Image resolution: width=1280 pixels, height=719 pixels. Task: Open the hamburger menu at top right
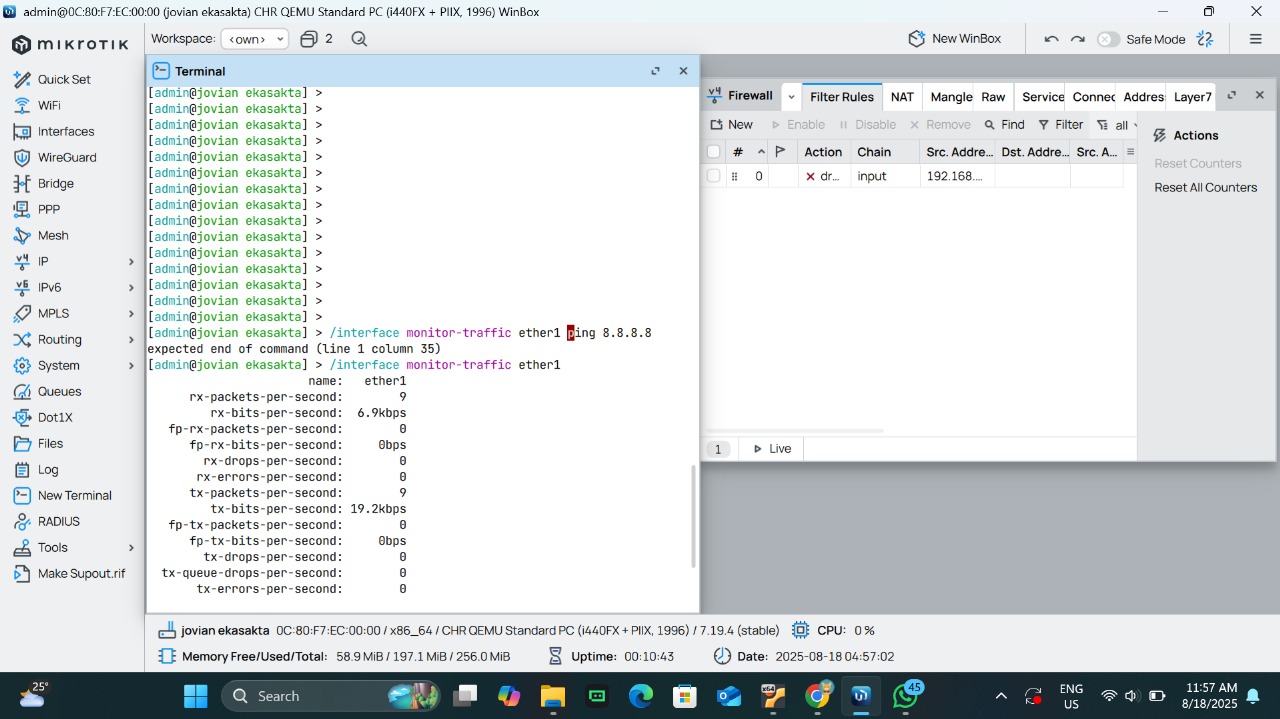[1255, 39]
